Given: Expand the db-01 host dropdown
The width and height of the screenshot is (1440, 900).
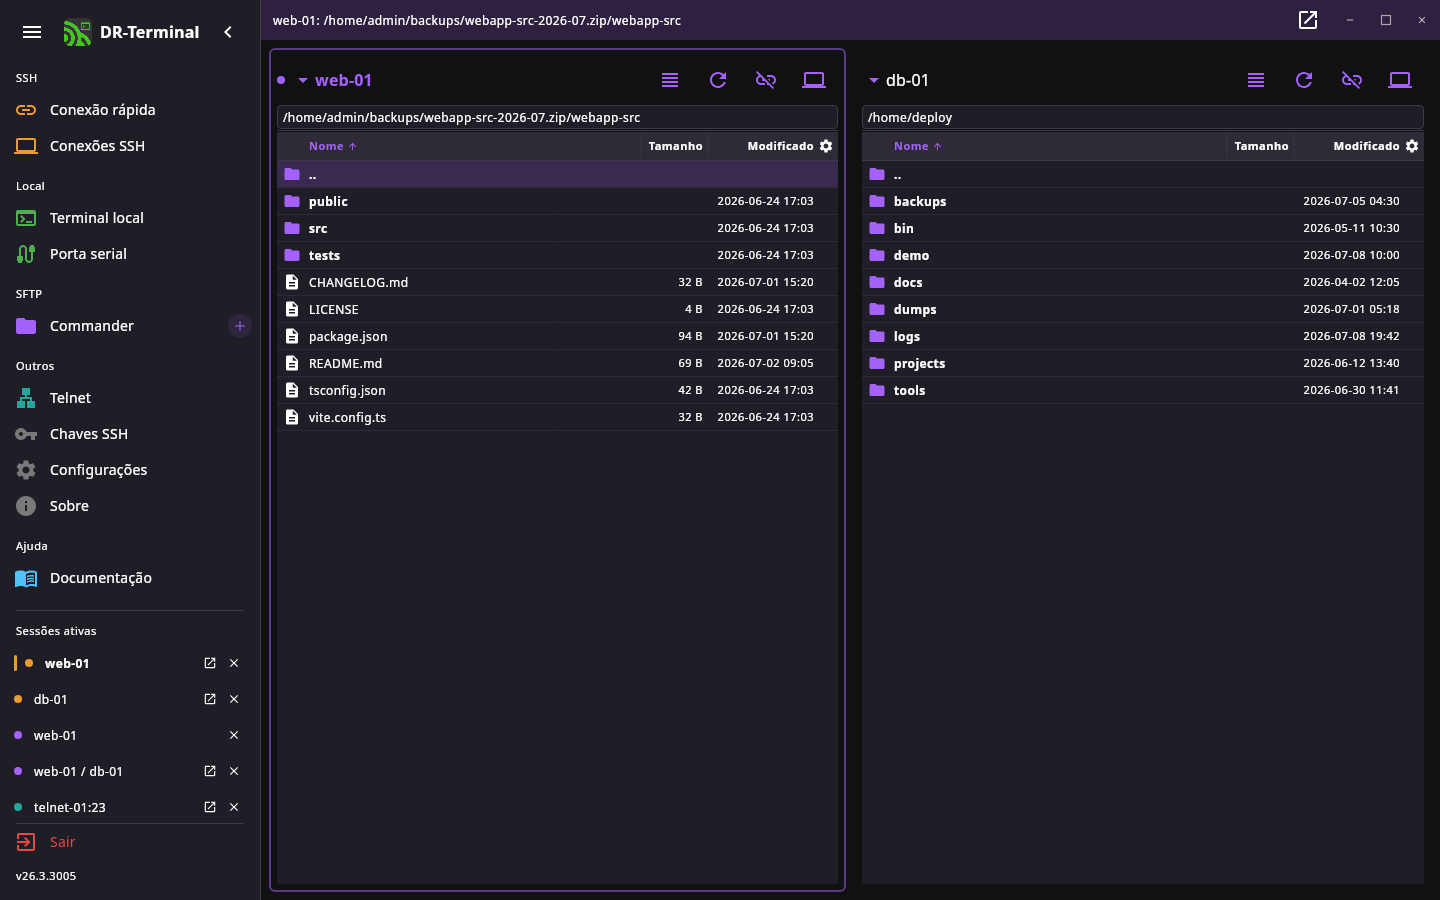Looking at the screenshot, I should point(873,80).
